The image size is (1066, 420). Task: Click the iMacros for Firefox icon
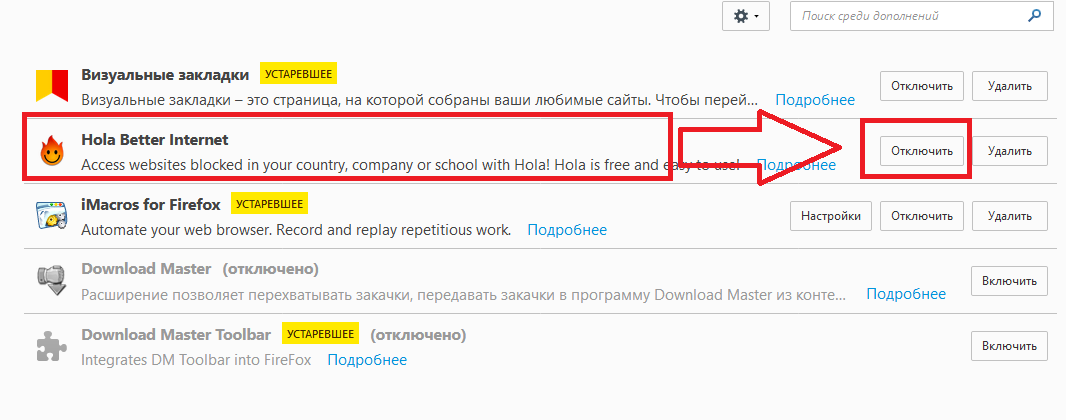[52, 215]
